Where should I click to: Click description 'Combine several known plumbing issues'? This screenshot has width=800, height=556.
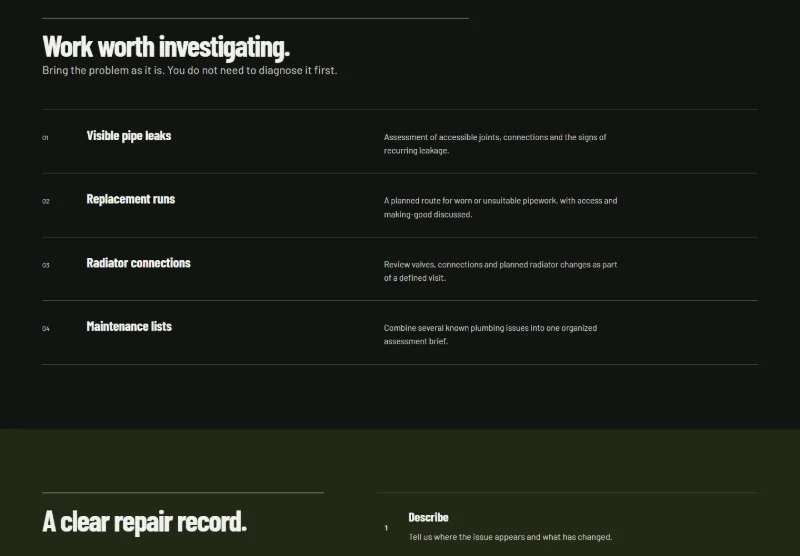click(x=490, y=335)
